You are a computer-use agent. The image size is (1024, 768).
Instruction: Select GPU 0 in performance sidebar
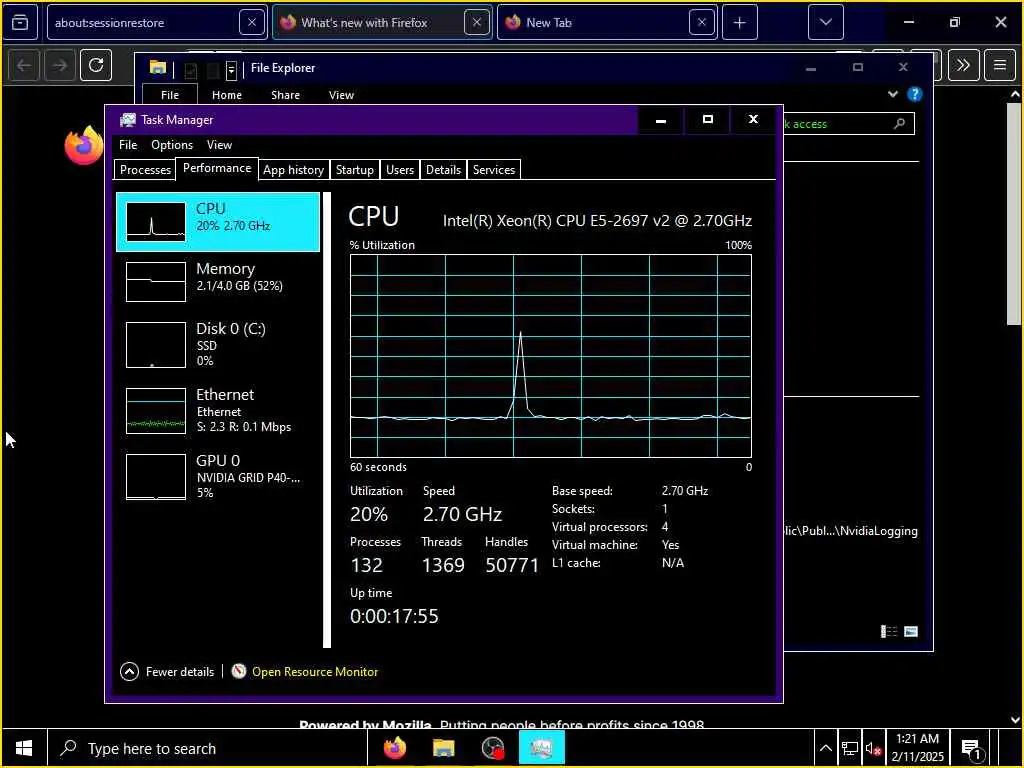point(217,476)
